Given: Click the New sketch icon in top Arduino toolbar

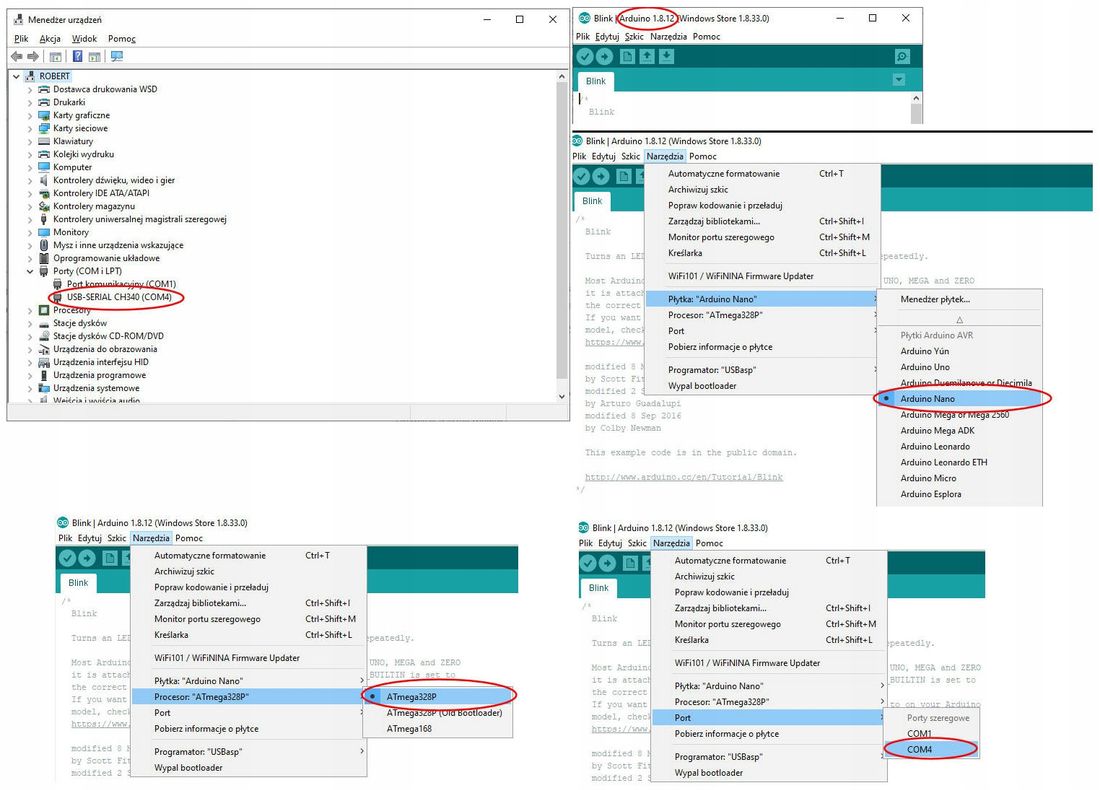Looking at the screenshot, I should point(627,57).
